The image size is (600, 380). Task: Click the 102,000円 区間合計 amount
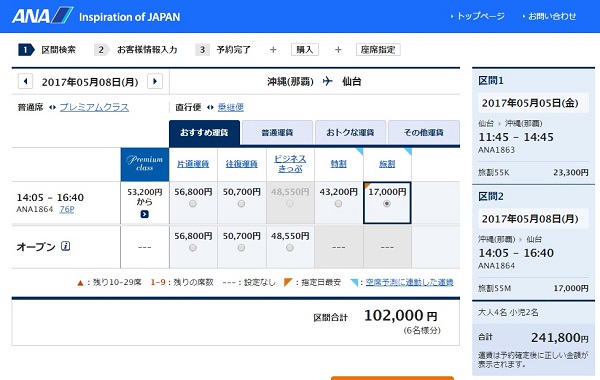pyautogui.click(x=400, y=316)
